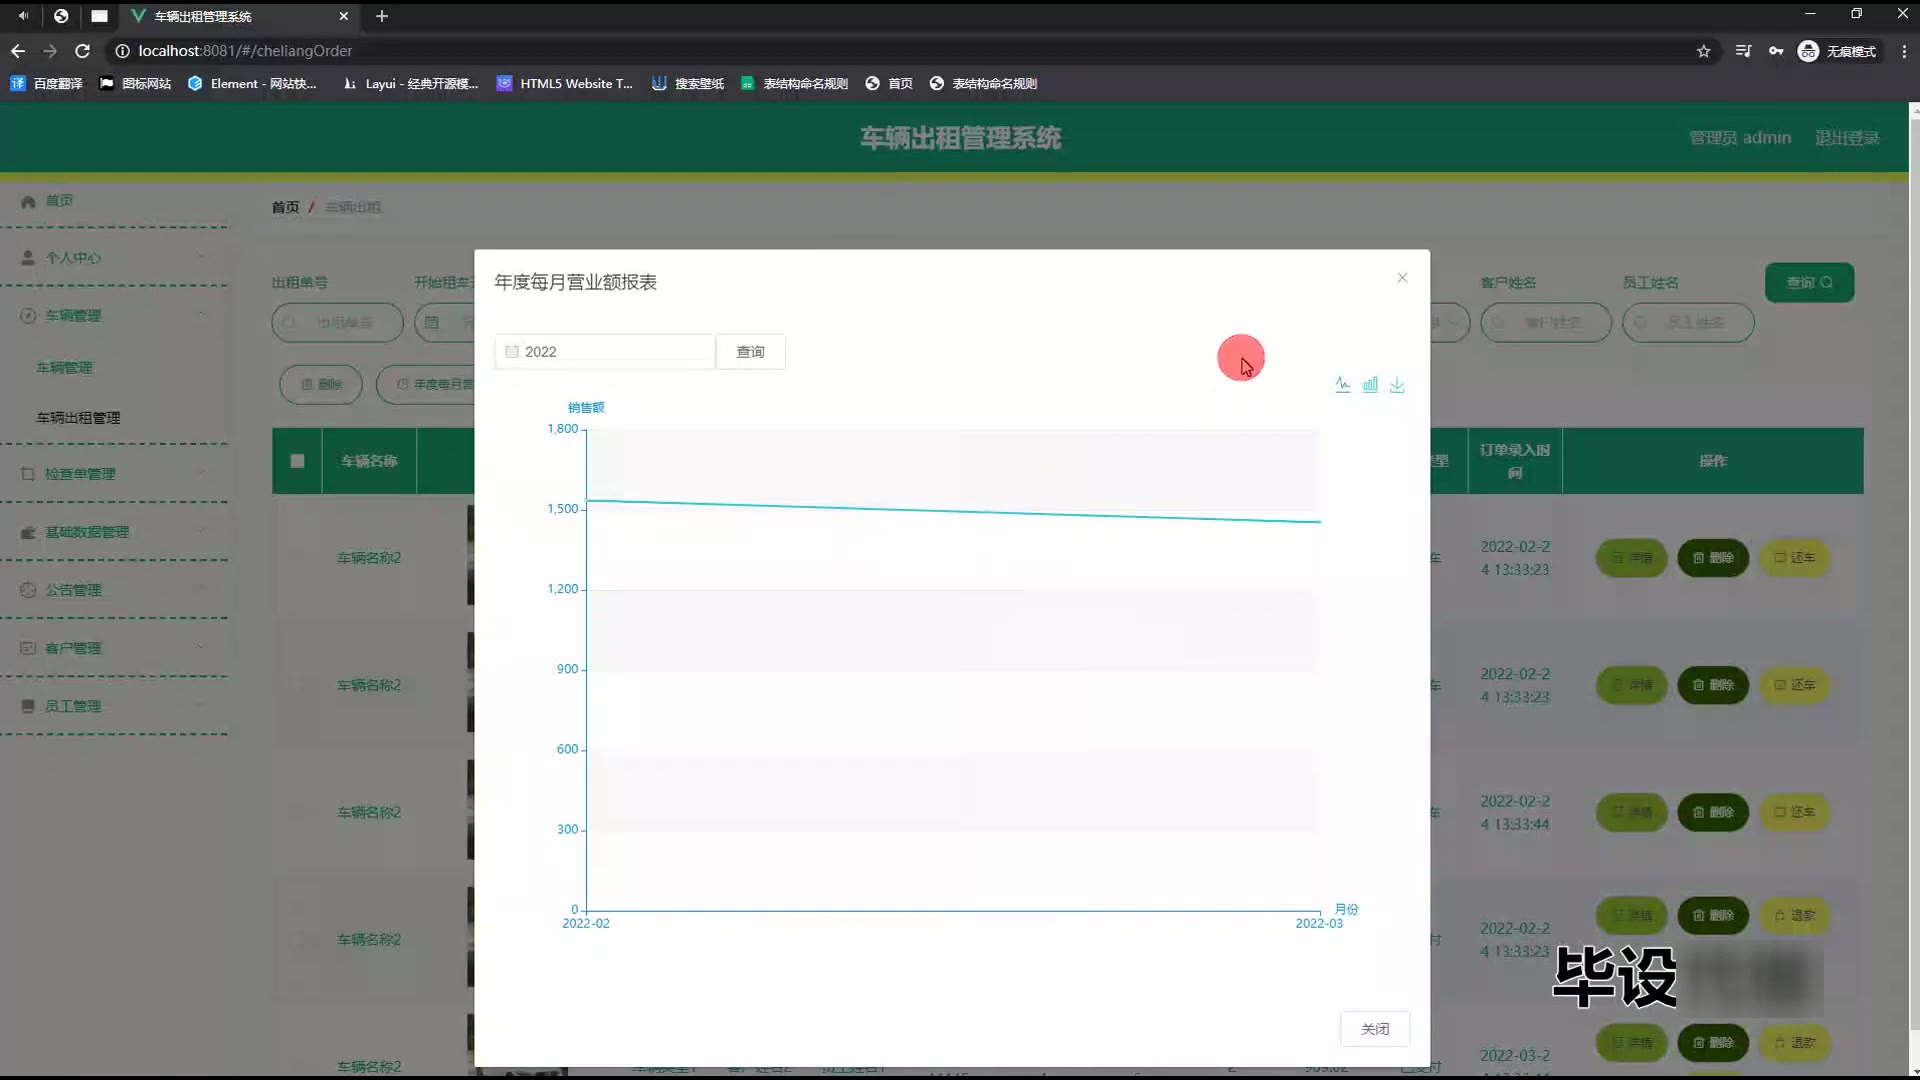The width and height of the screenshot is (1920, 1080).
Task: Open 车辆管理 submenu item
Action: 64,368
